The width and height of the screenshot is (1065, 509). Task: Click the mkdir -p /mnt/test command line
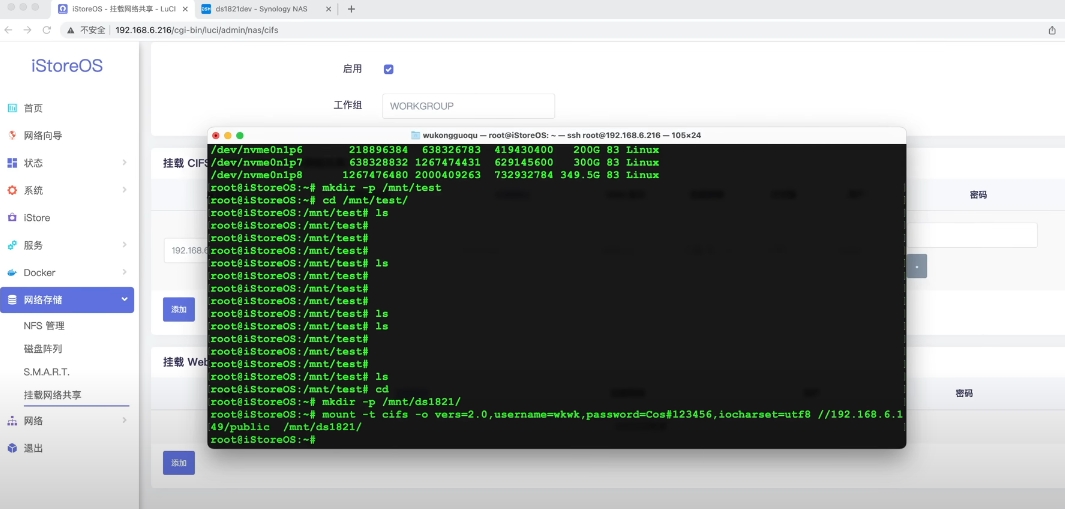[326, 188]
